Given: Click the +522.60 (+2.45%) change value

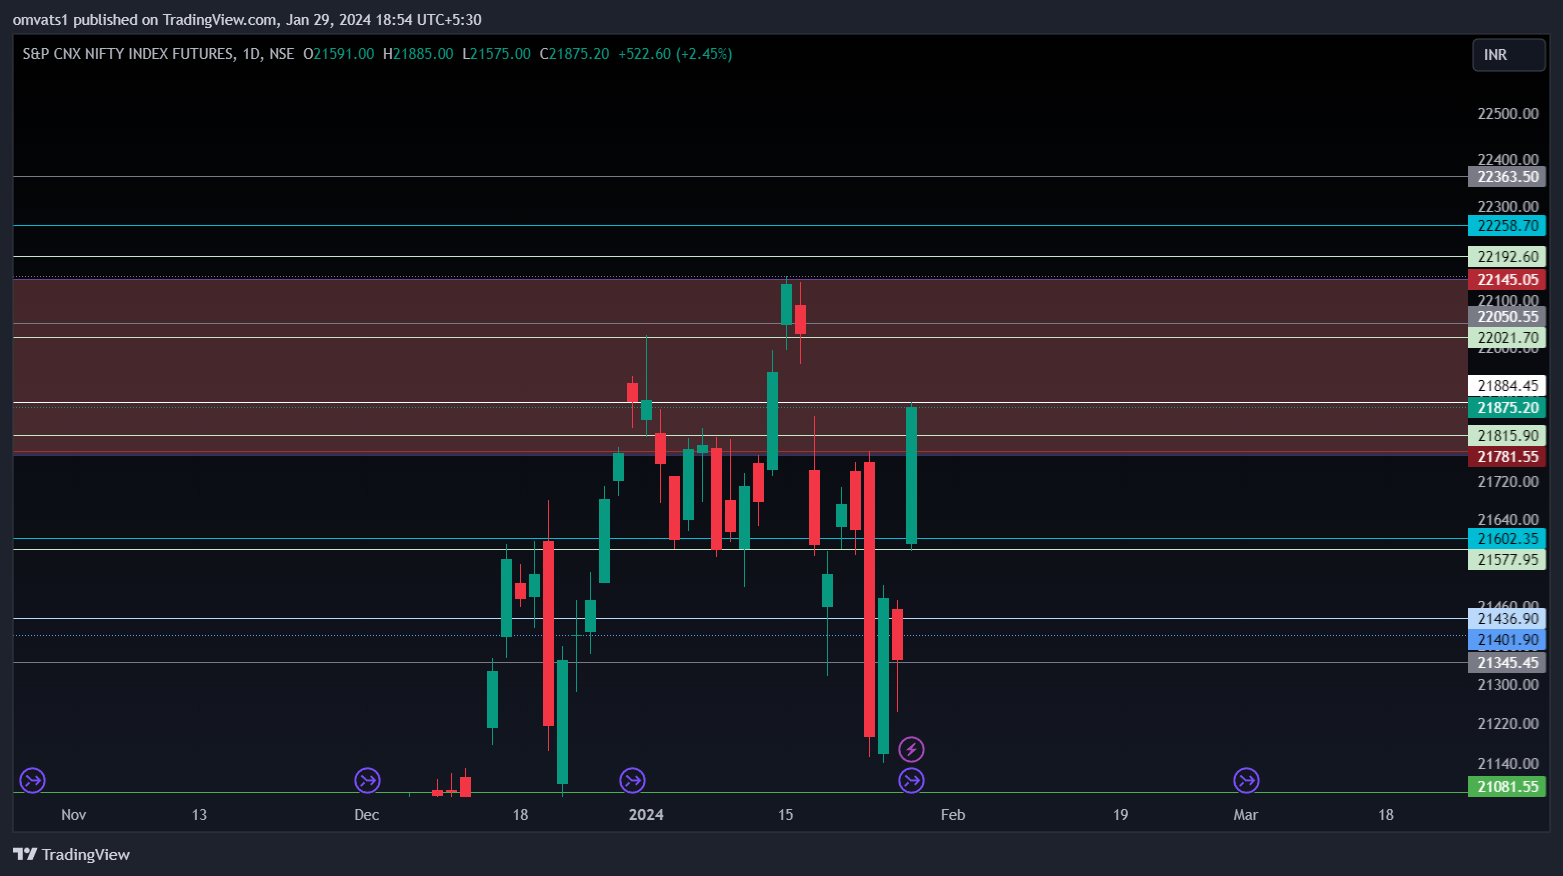Looking at the screenshot, I should click(675, 54).
